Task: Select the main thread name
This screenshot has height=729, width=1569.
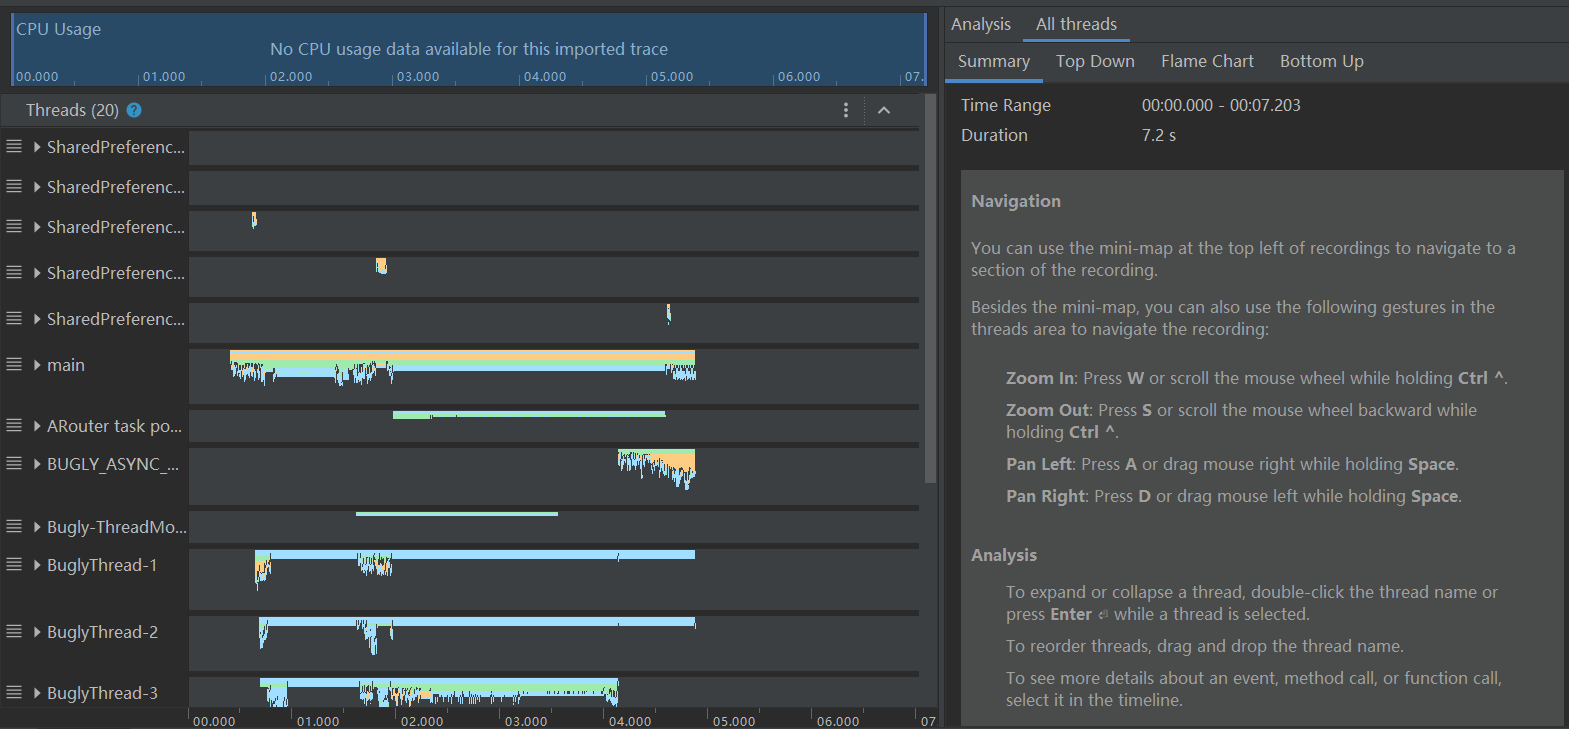Action: pos(66,365)
